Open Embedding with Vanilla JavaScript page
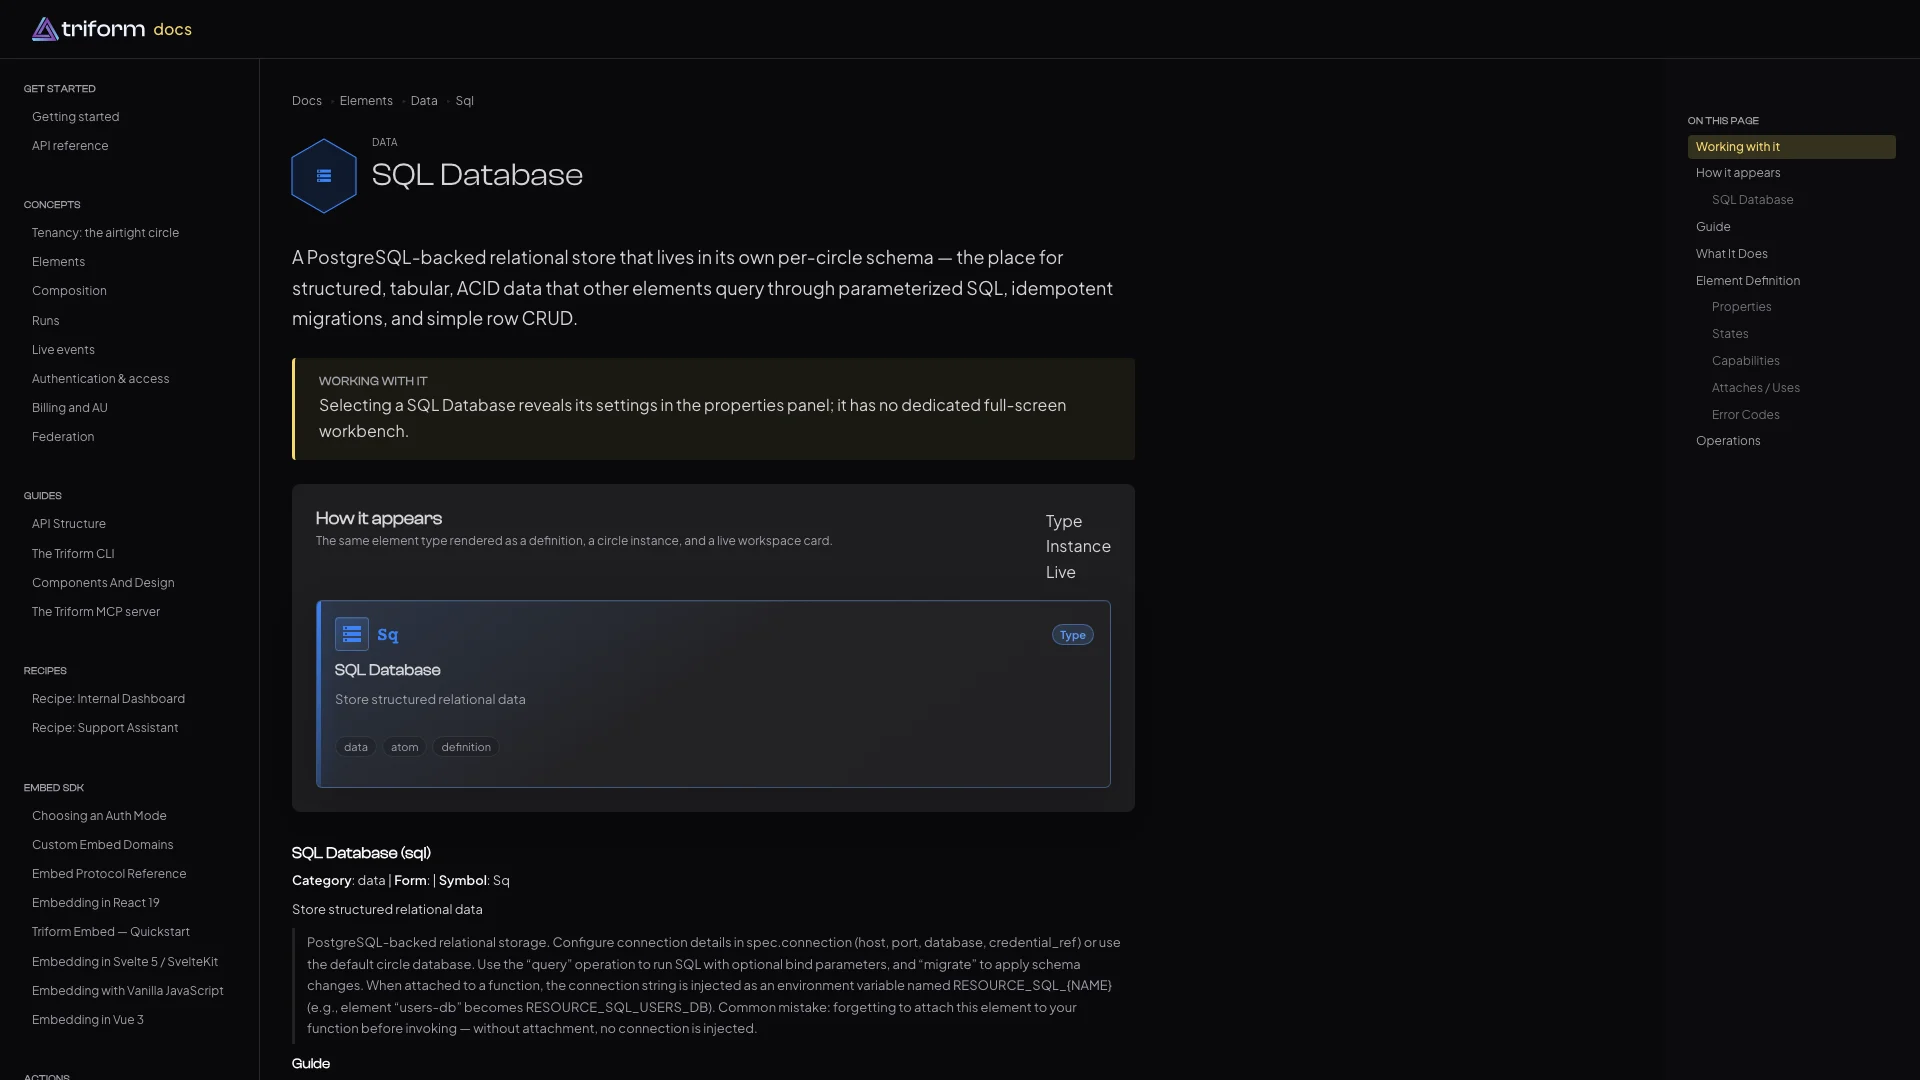 pyautogui.click(x=128, y=991)
